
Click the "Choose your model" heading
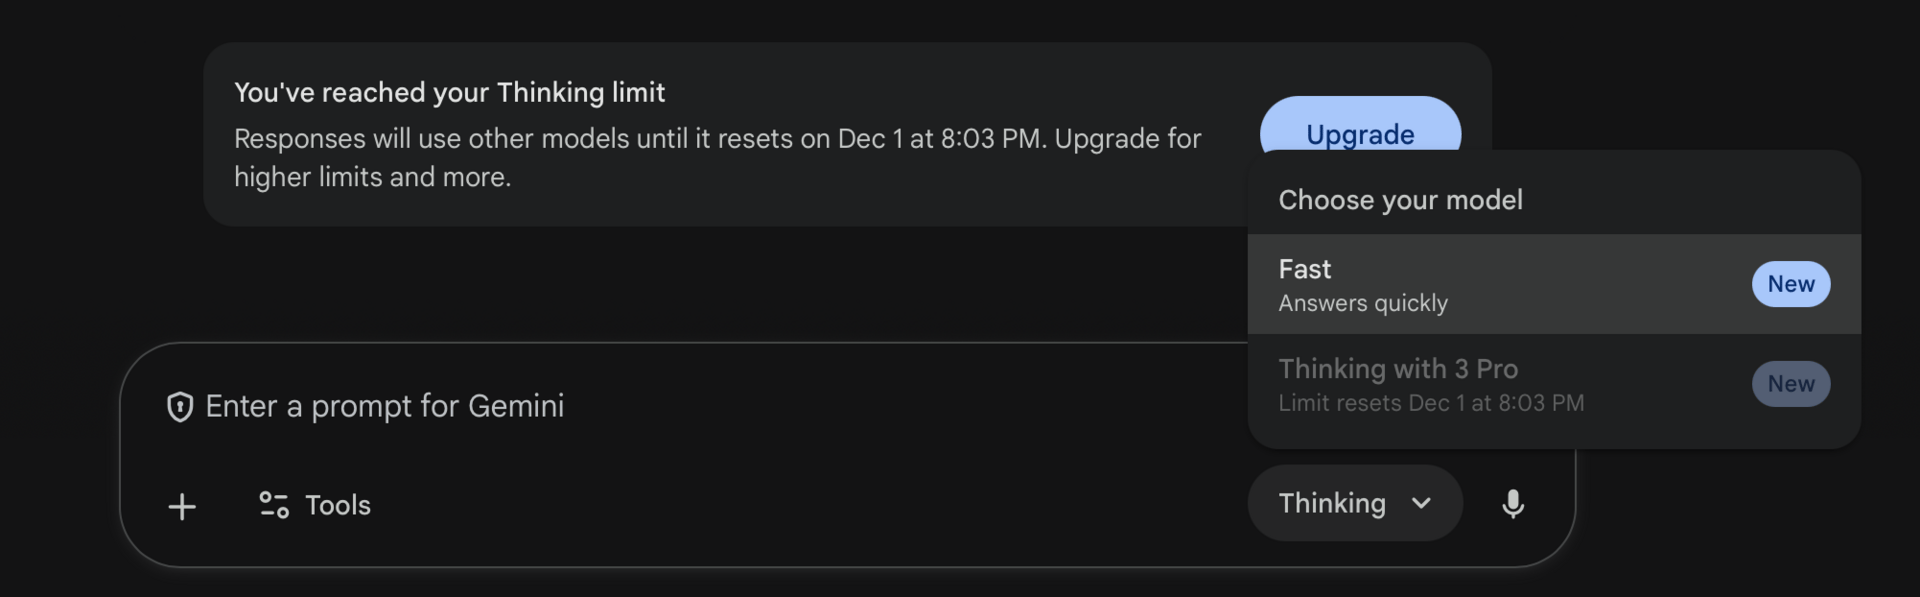click(x=1400, y=200)
